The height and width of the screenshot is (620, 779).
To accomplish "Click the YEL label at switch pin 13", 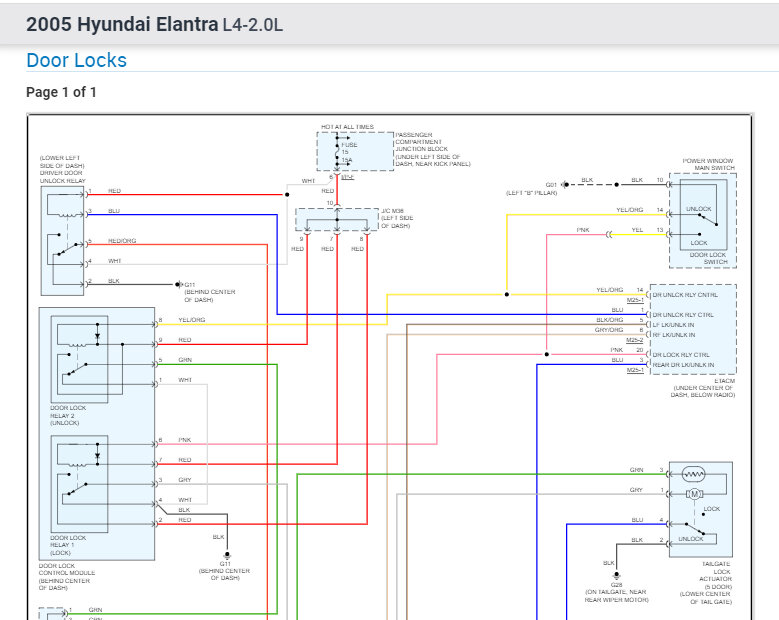I will pyautogui.click(x=637, y=230).
